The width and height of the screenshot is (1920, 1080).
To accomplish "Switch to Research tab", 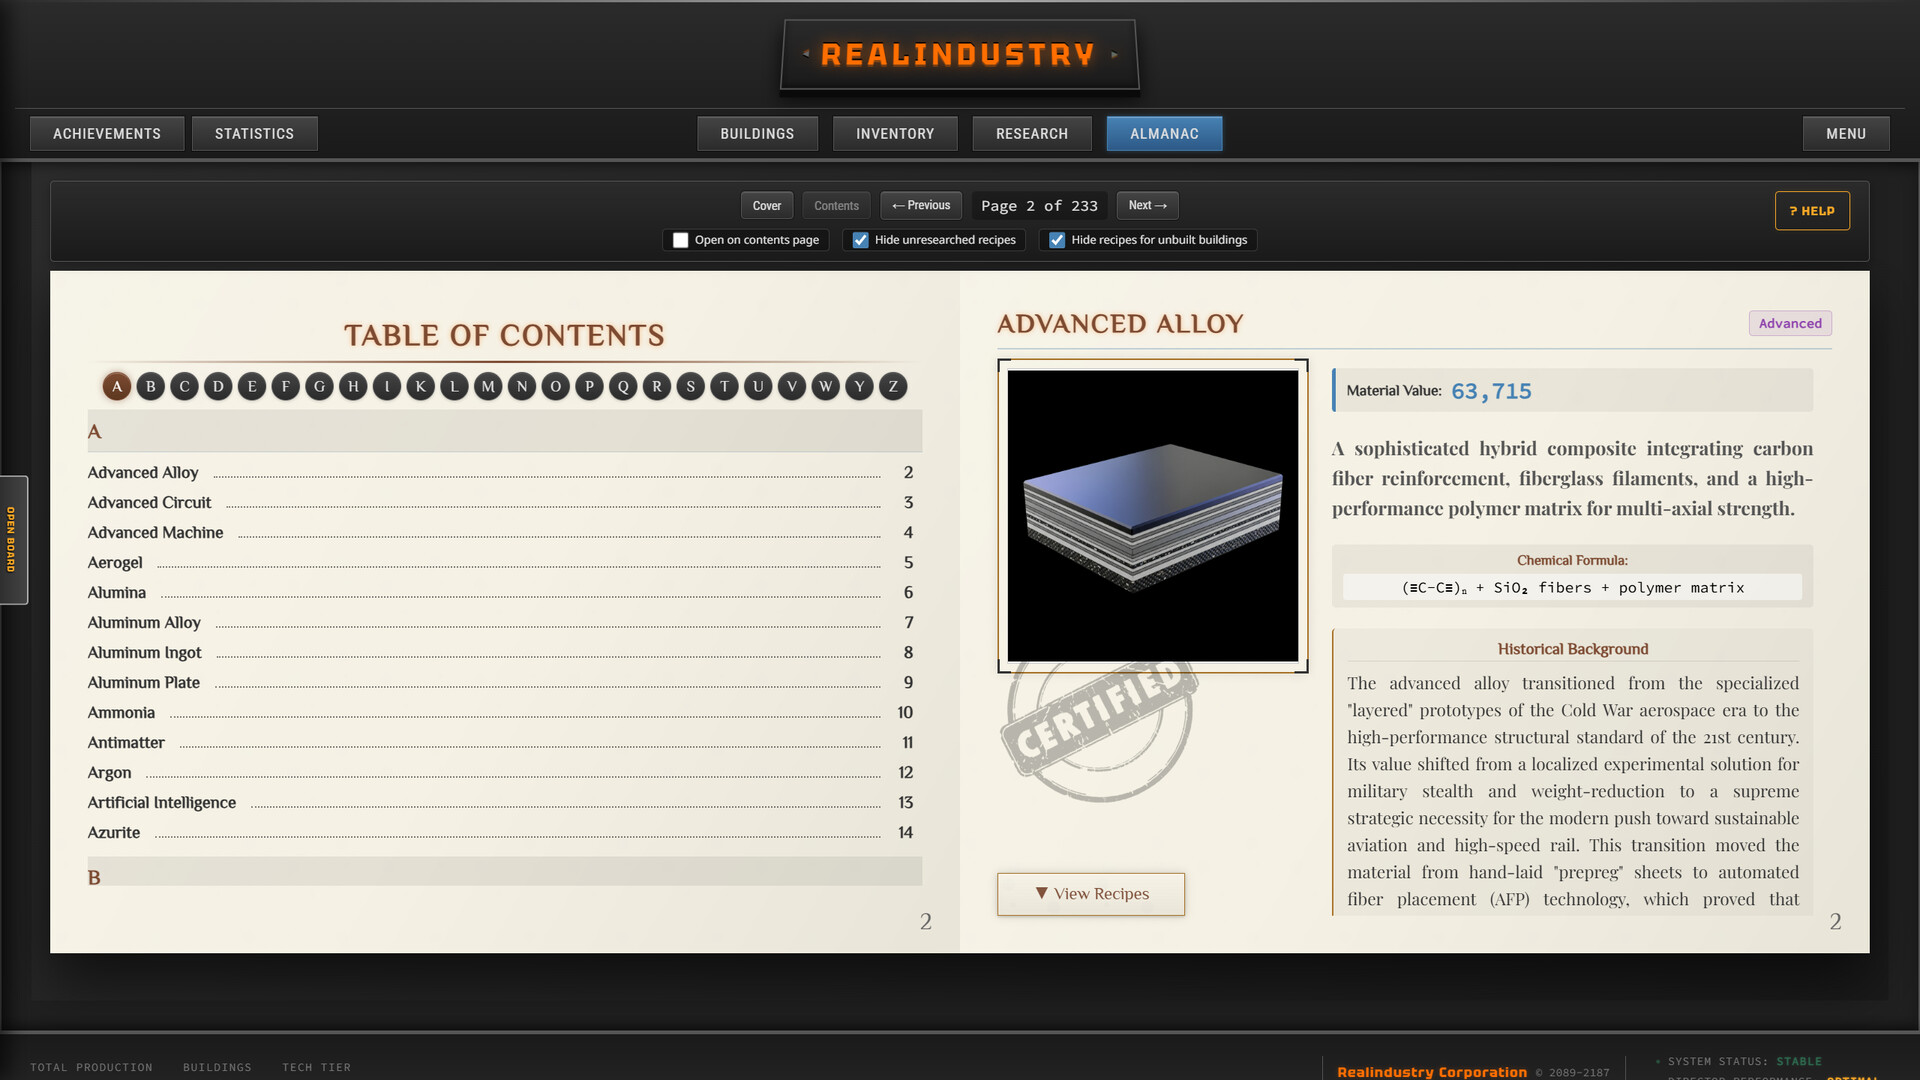I will [x=1032, y=134].
